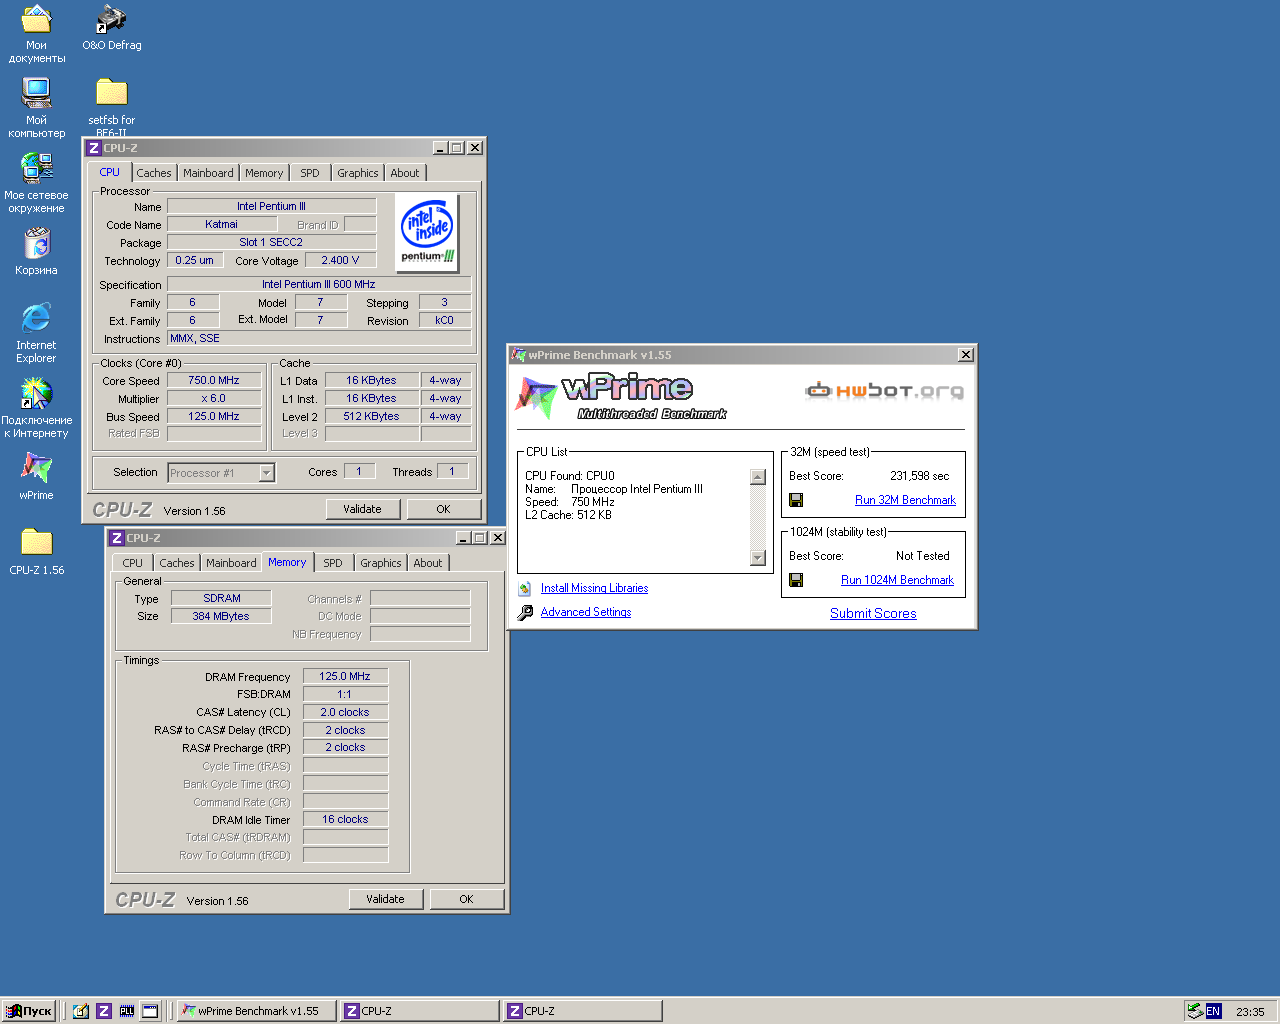1280x1024 pixels.
Task: Click the Core Voltage value 2.400 V
Action: coord(340,260)
